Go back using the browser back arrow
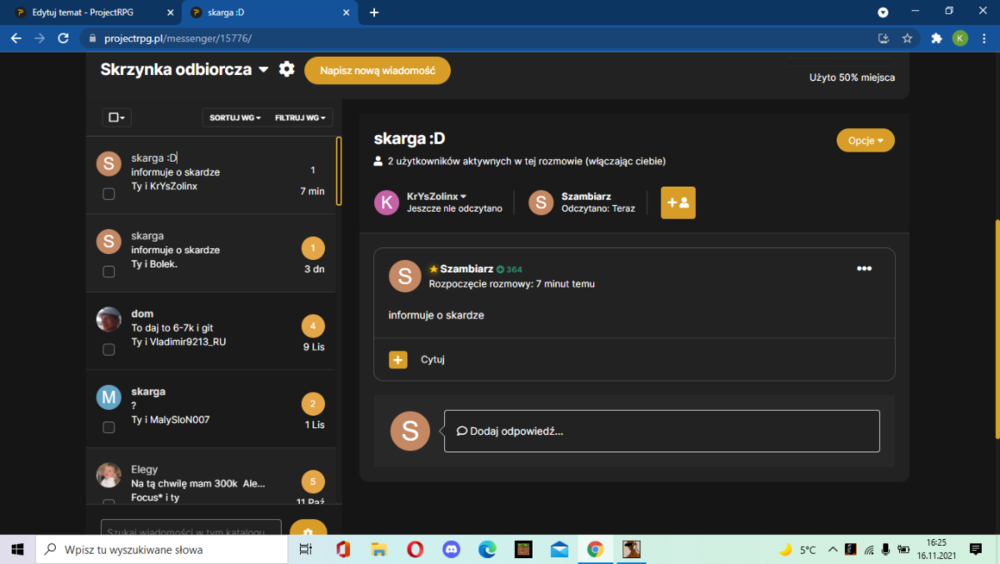The image size is (1000, 564). (x=16, y=38)
